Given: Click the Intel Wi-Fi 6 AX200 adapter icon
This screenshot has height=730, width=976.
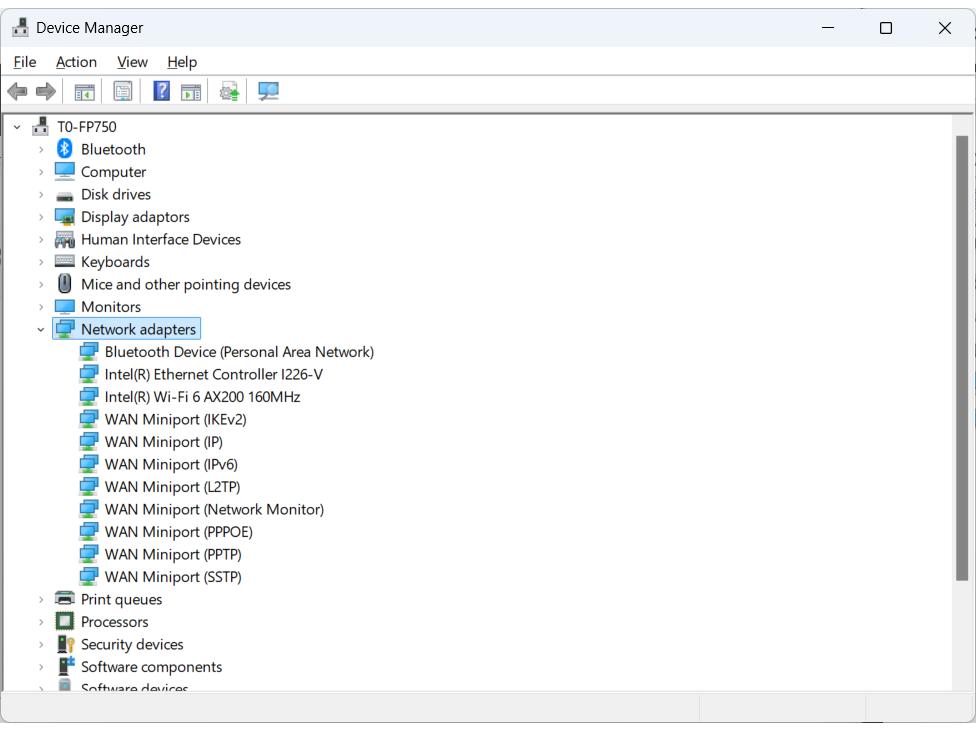Looking at the screenshot, I should pos(88,396).
